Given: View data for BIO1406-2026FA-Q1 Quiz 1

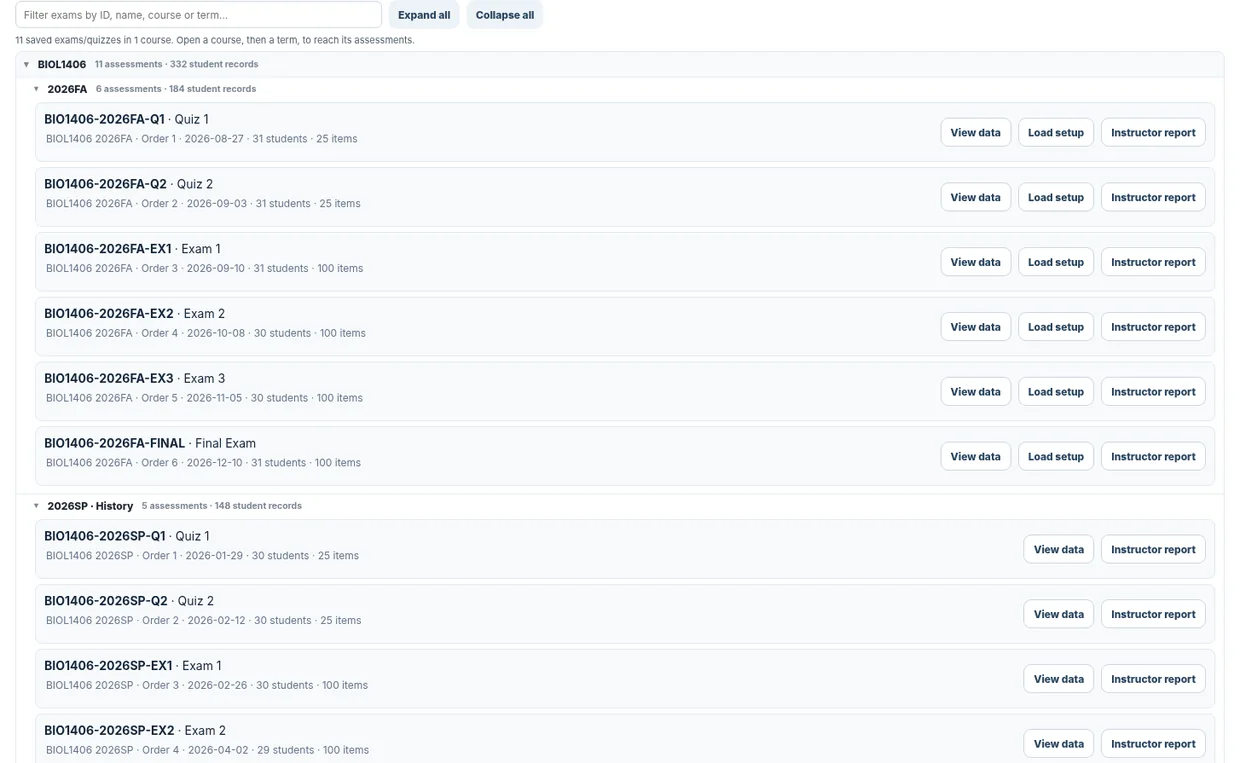Looking at the screenshot, I should click(x=975, y=133).
